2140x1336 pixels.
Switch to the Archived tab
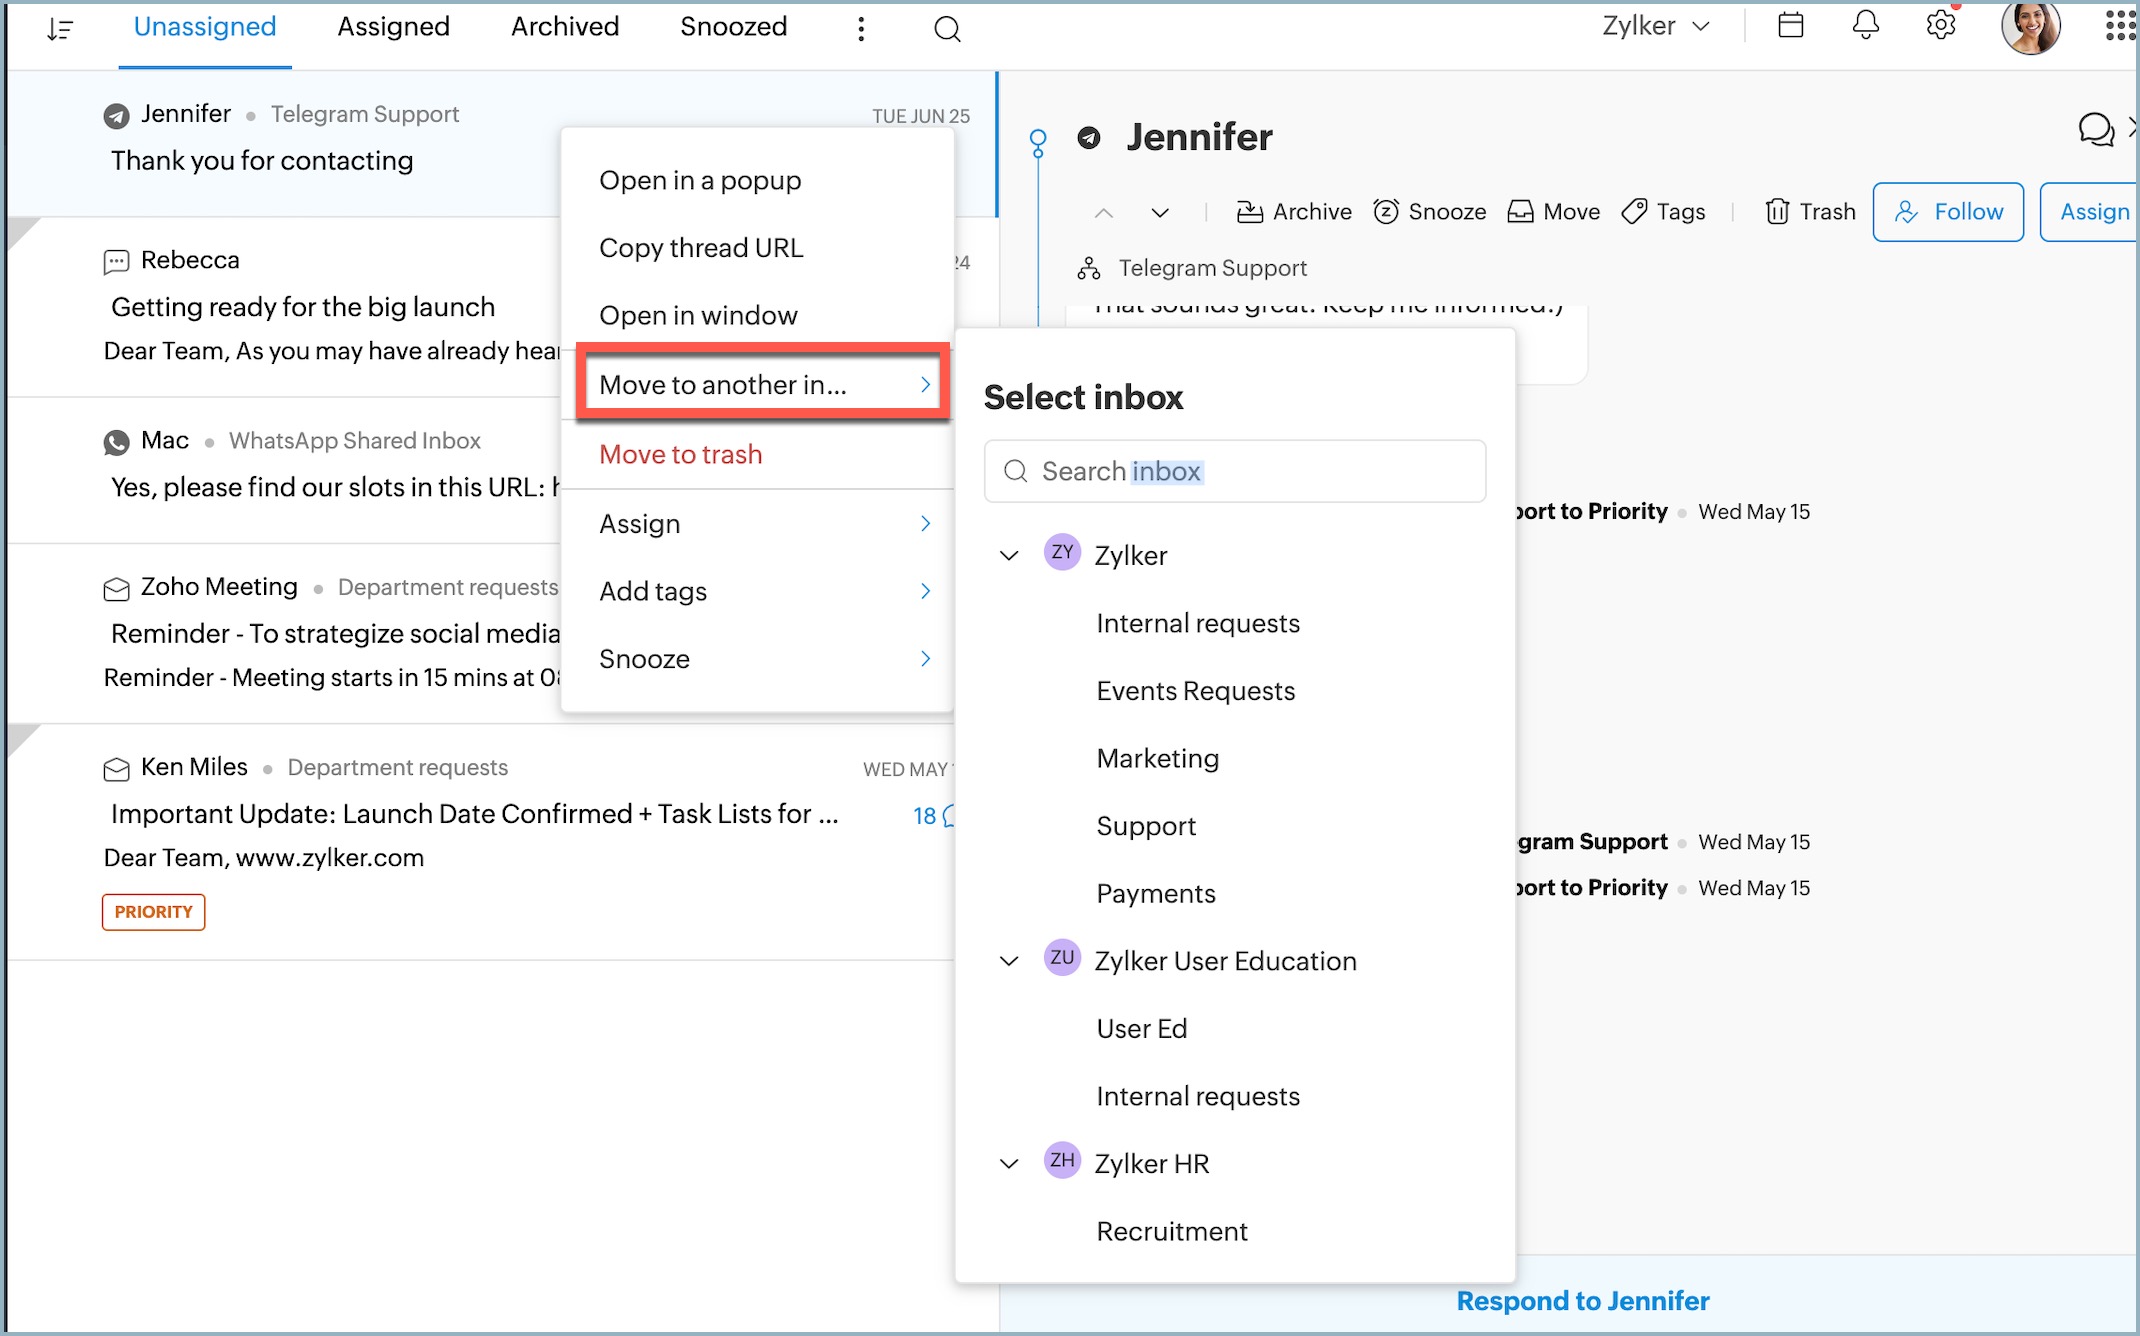pyautogui.click(x=565, y=27)
